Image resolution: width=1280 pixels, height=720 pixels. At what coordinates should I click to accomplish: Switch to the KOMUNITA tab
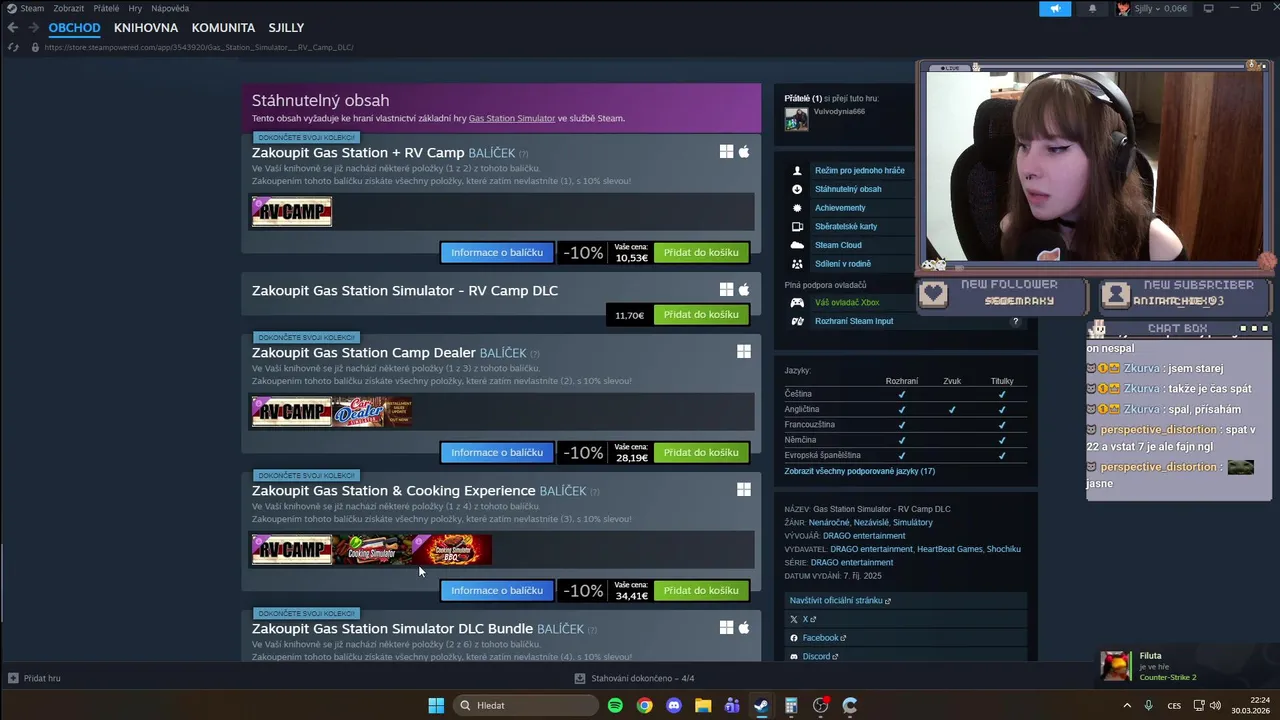click(x=223, y=28)
